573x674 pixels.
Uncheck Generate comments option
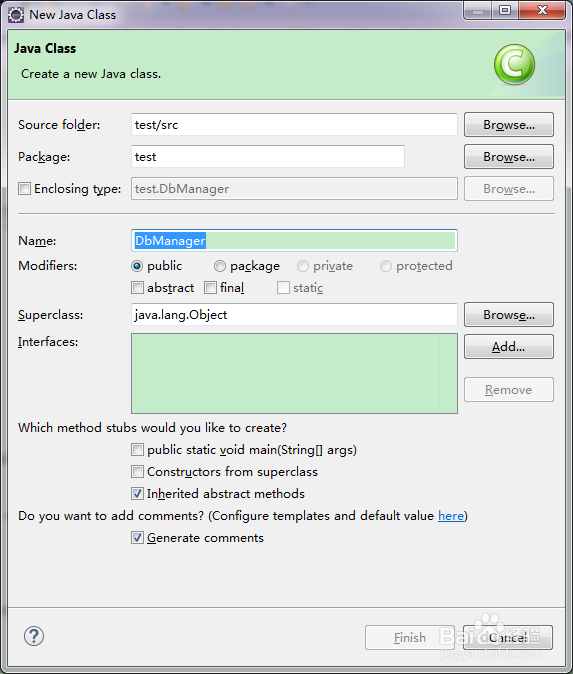[138, 537]
